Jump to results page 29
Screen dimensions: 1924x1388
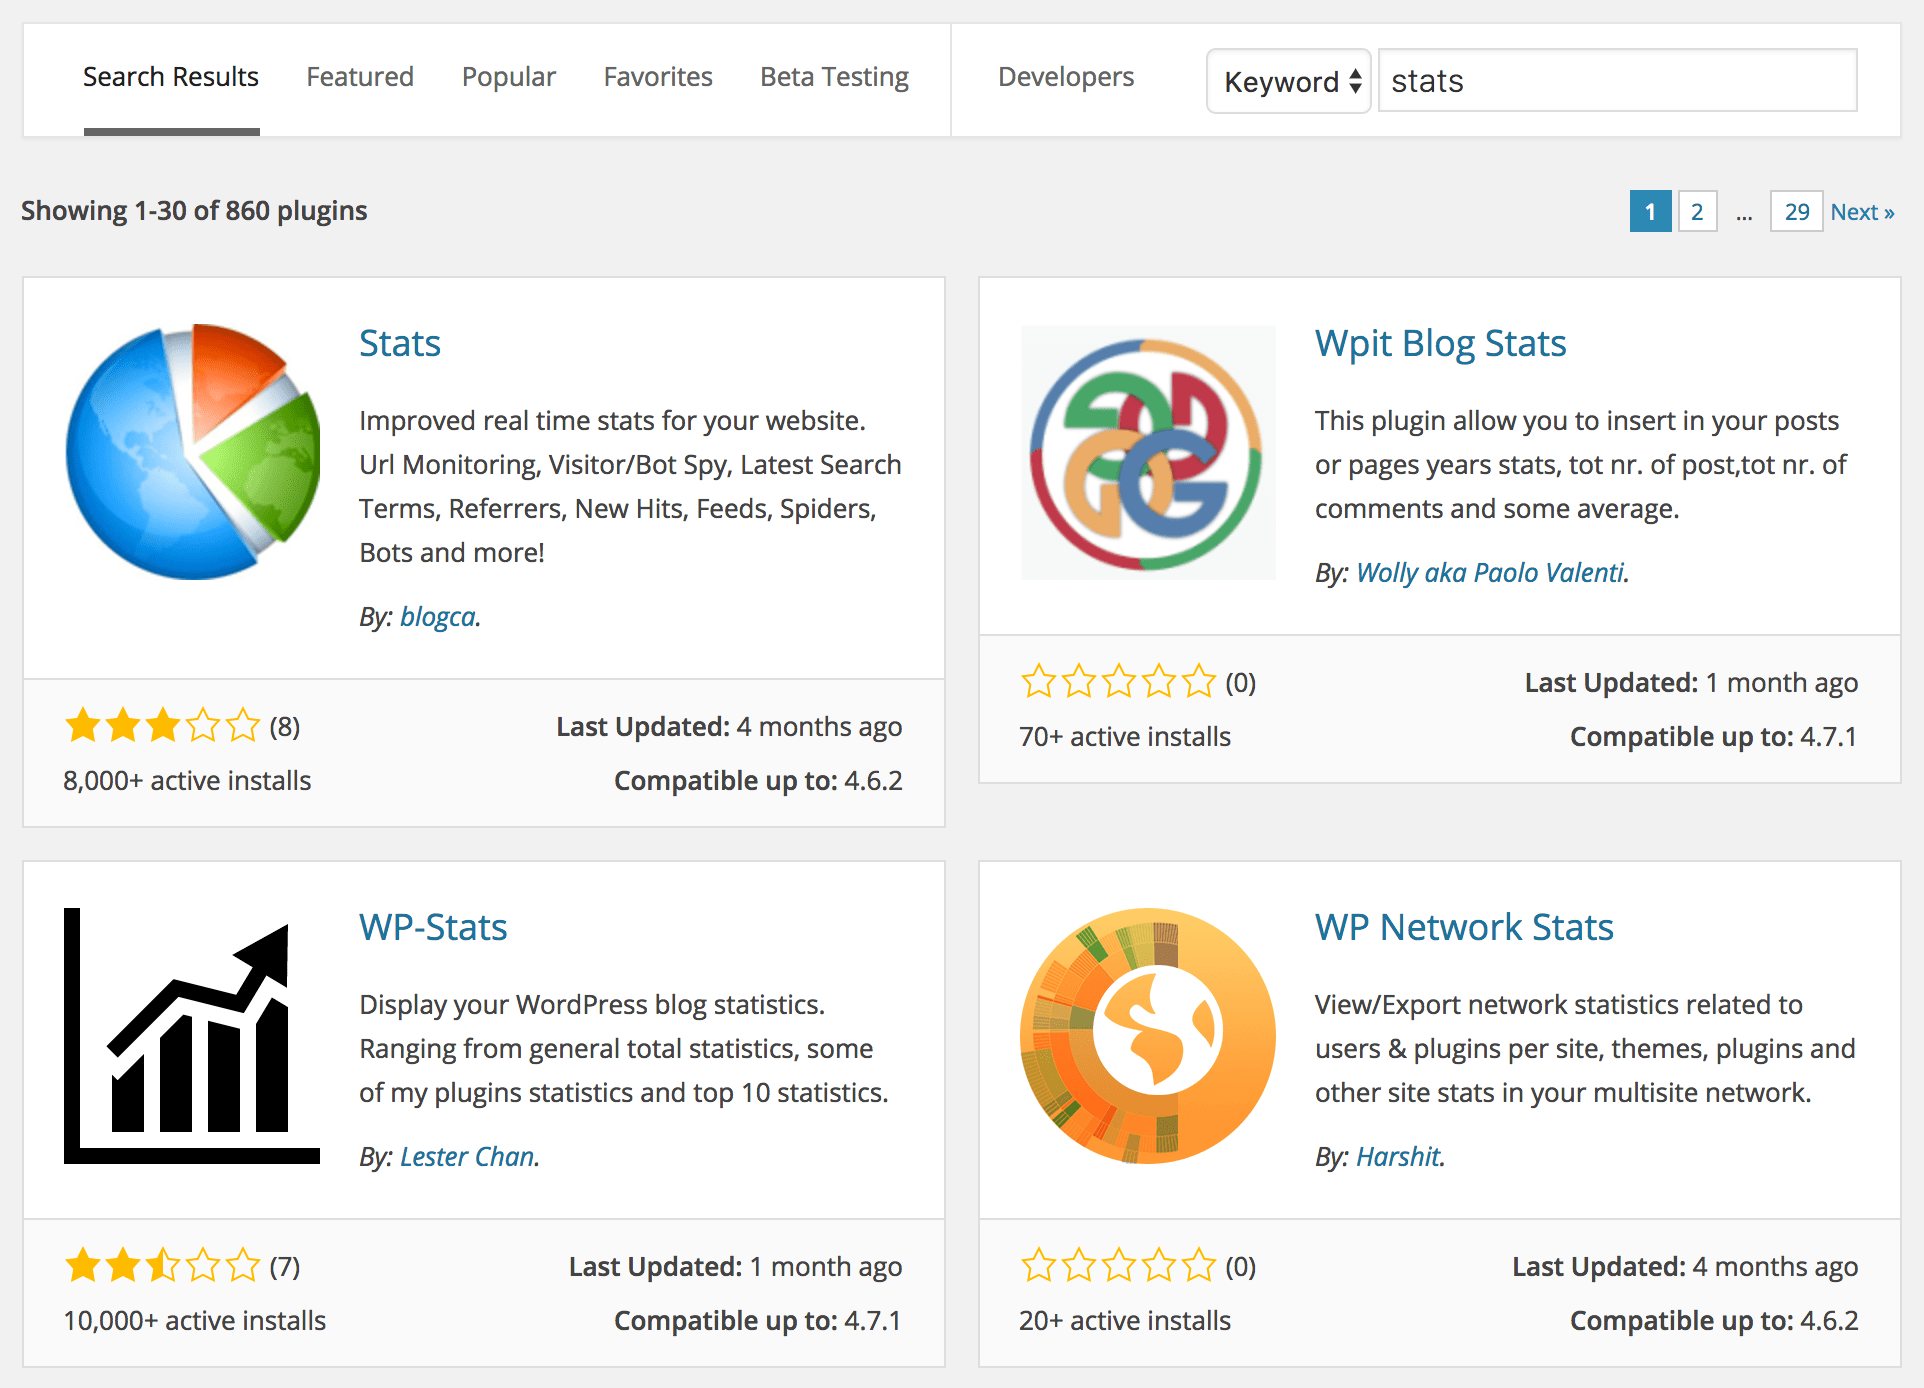coord(1796,212)
